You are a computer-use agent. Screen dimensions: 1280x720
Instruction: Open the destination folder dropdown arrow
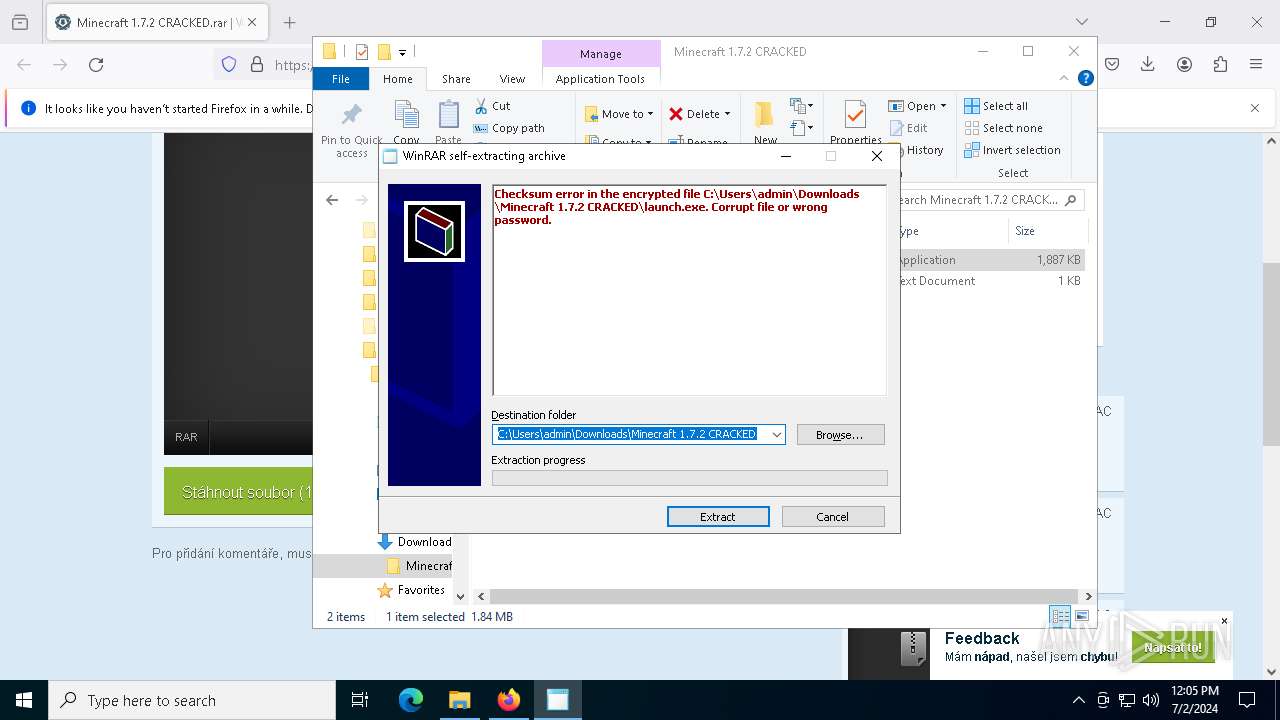coord(776,435)
